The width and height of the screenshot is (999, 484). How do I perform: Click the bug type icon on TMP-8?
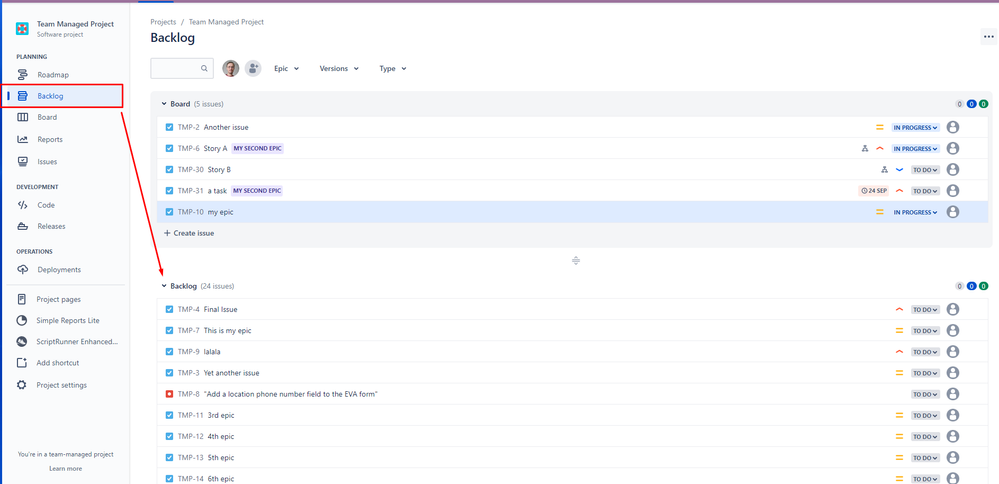[x=169, y=394]
